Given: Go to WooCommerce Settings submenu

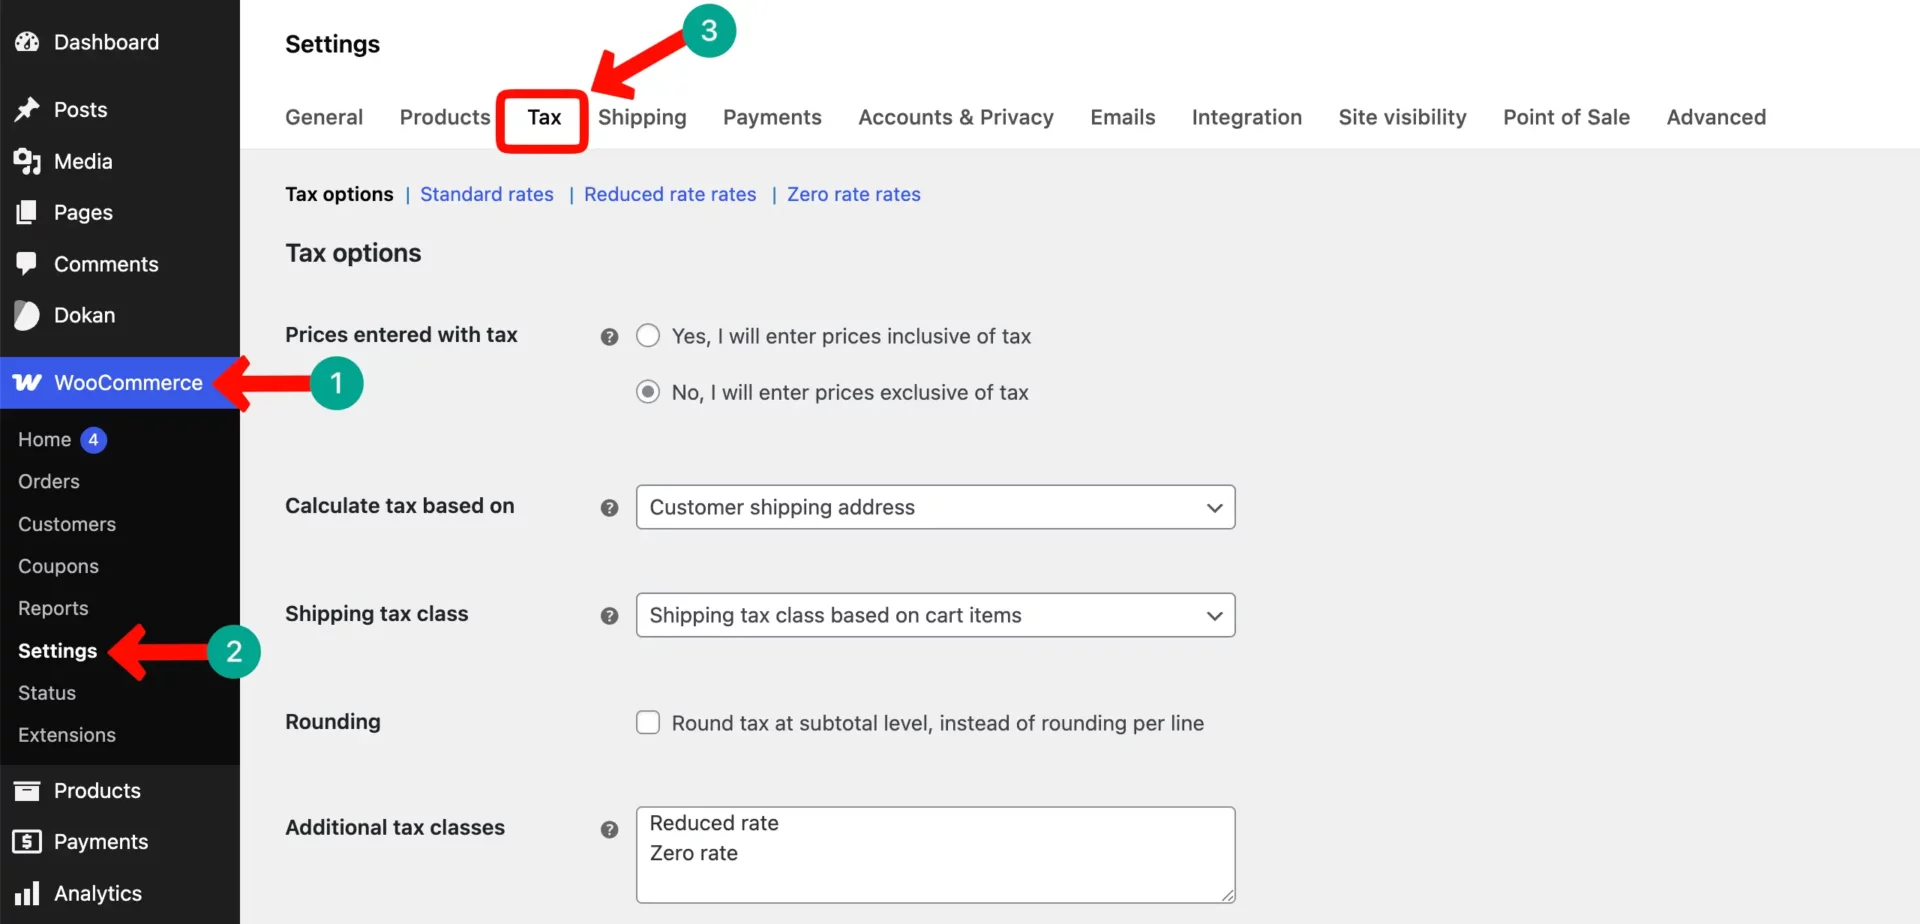Looking at the screenshot, I should point(57,651).
